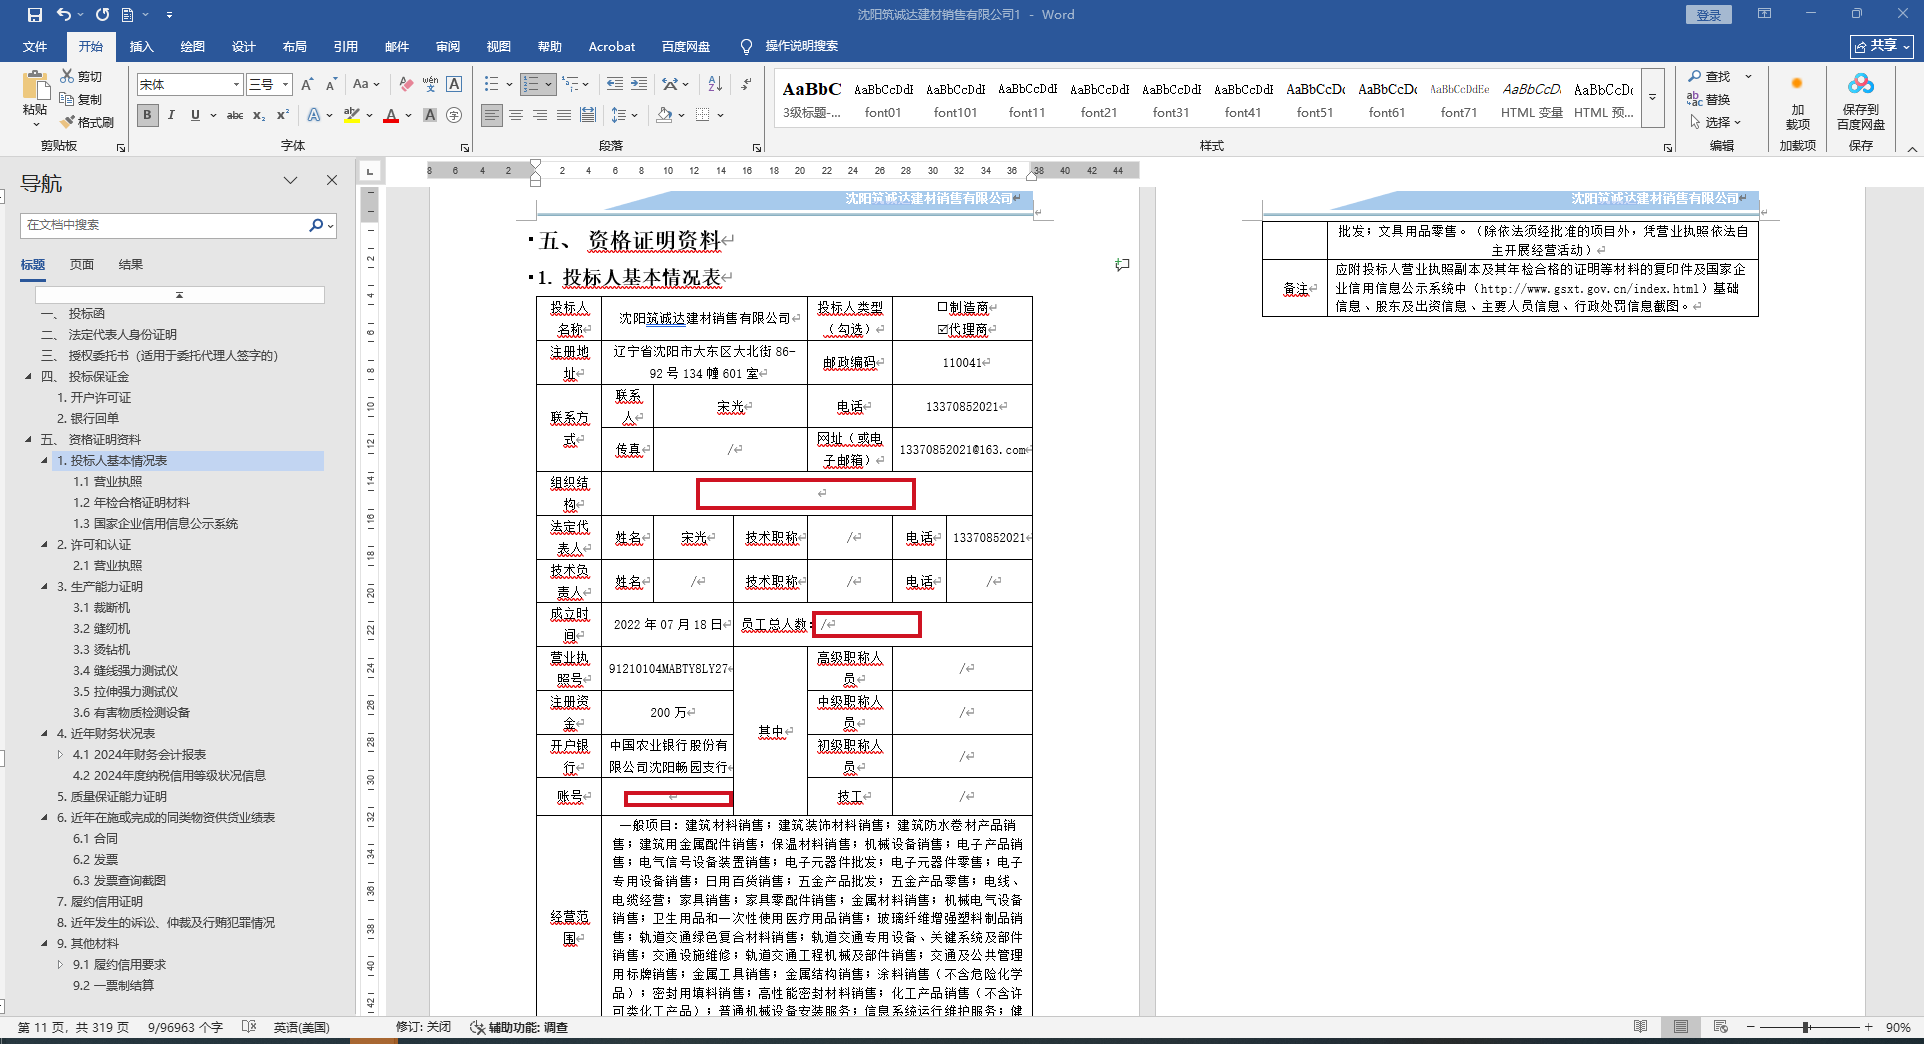Open the 加载项 add-ins button
Image resolution: width=1924 pixels, height=1044 pixels.
(1797, 101)
